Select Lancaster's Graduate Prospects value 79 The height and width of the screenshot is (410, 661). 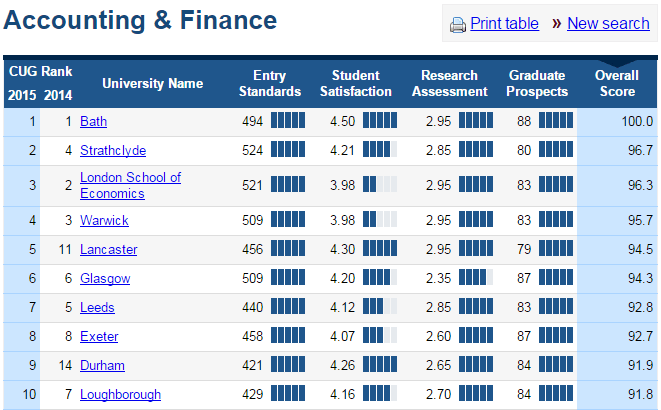pos(524,249)
